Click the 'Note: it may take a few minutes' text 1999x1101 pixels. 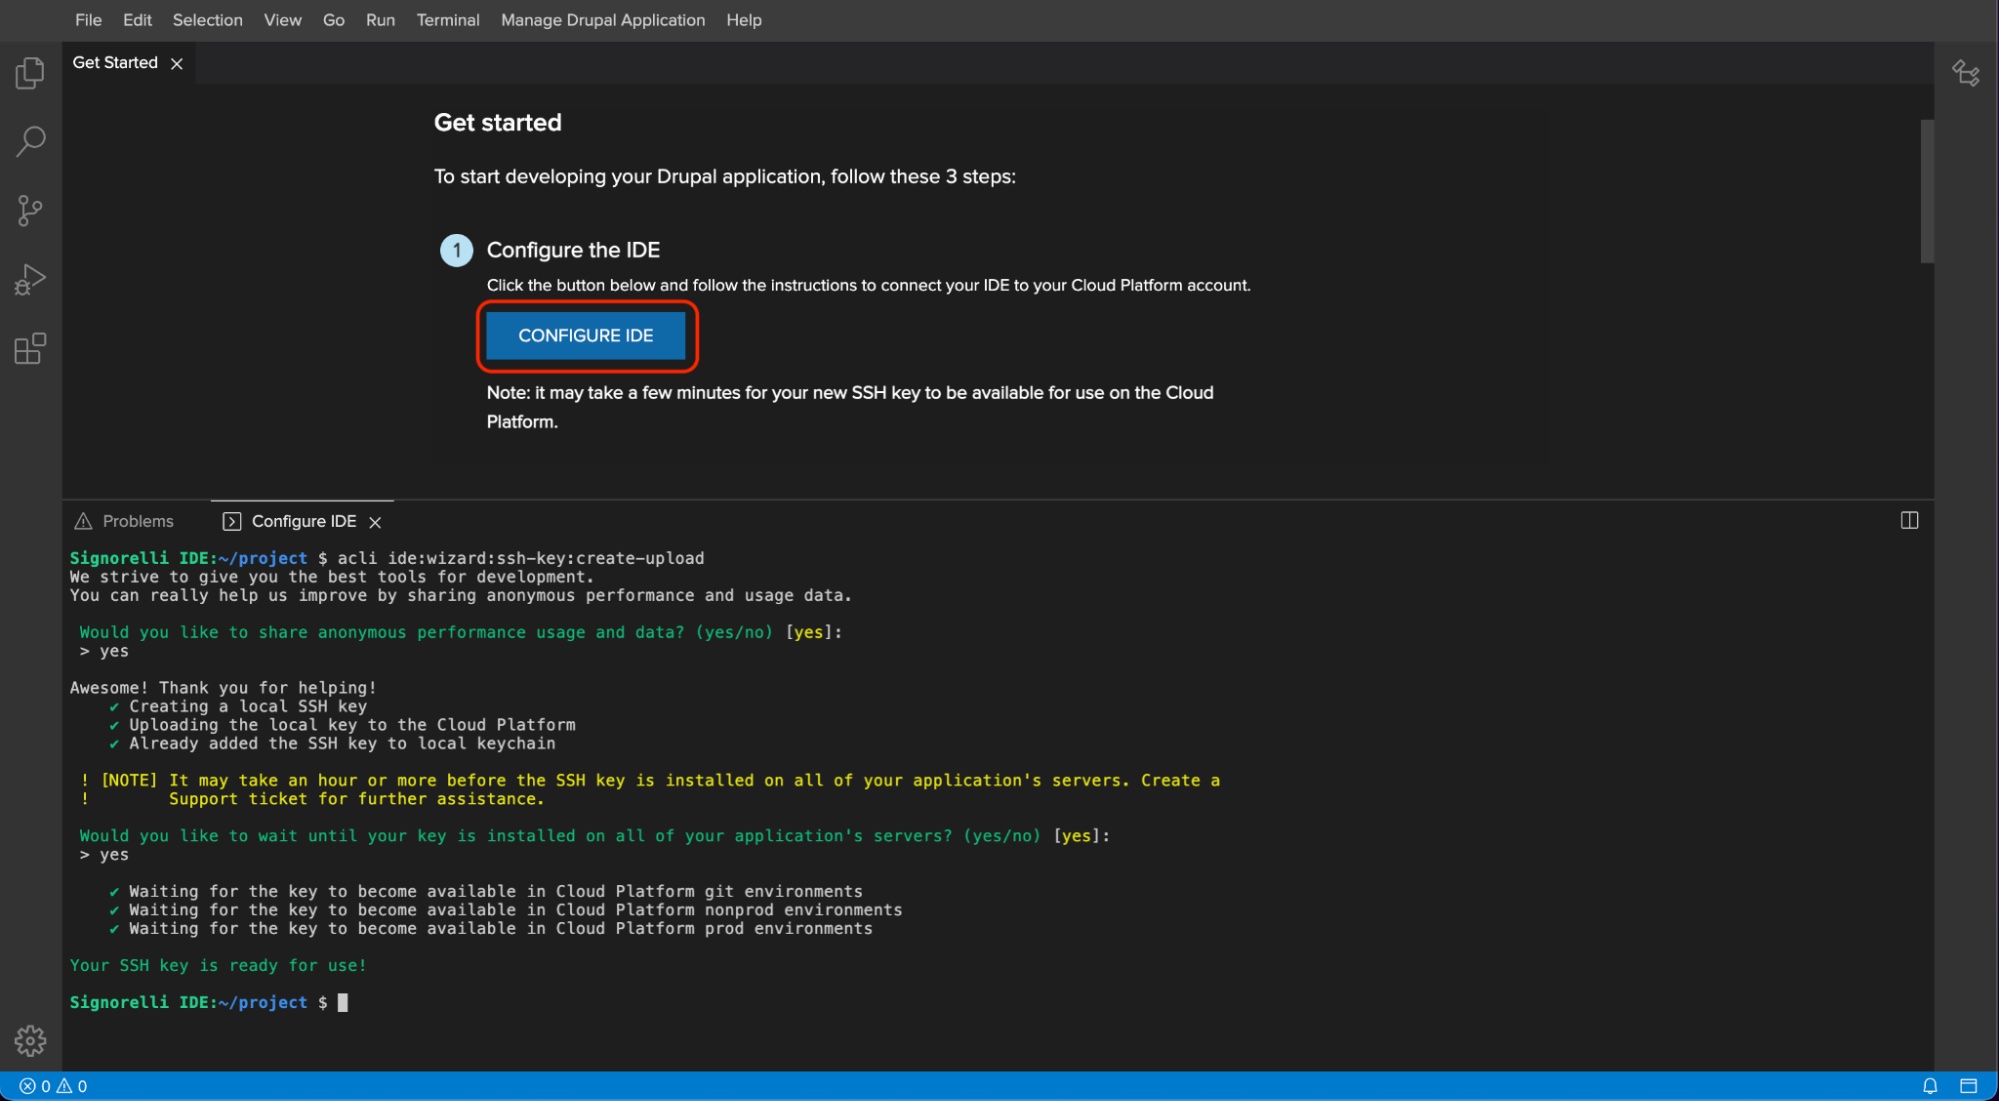pos(850,407)
